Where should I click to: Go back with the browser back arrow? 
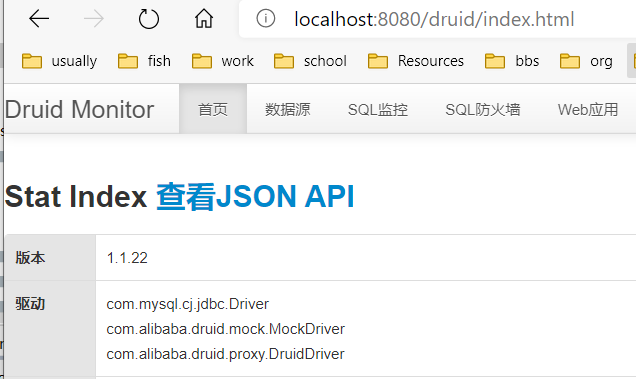(x=39, y=19)
